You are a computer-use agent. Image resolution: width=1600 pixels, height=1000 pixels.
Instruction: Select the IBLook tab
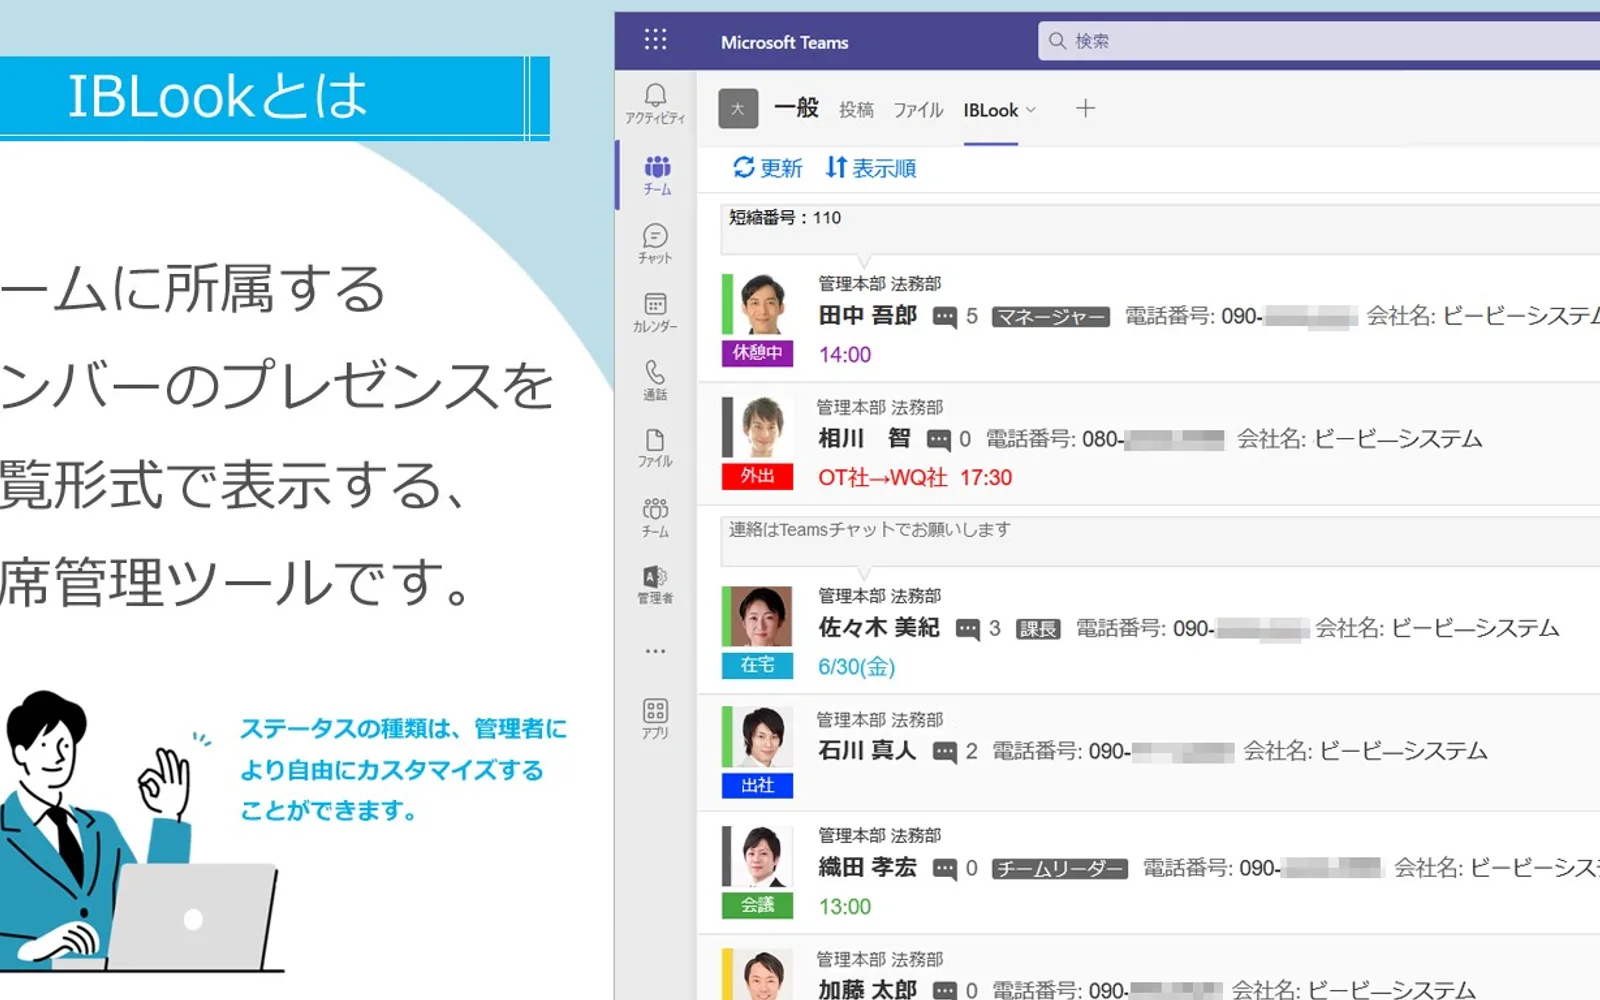(990, 110)
